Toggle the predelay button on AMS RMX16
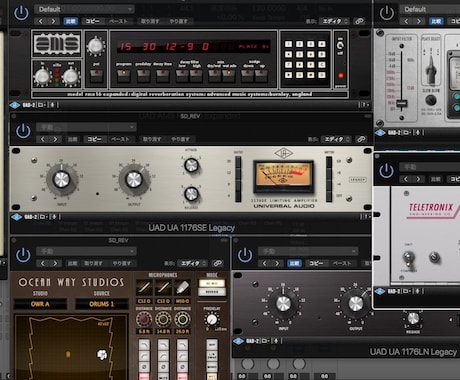 pyautogui.click(x=143, y=76)
